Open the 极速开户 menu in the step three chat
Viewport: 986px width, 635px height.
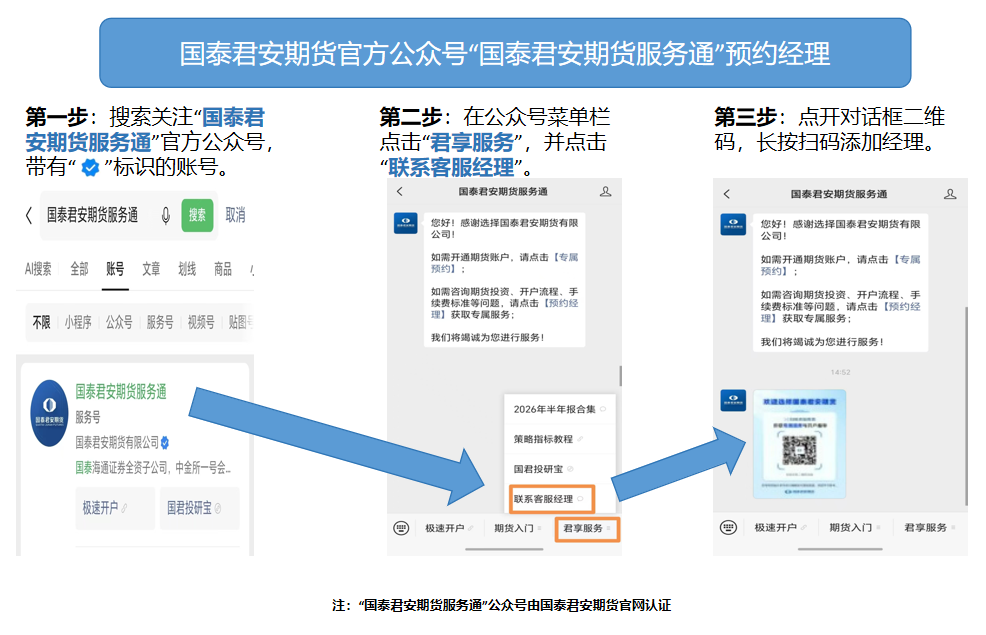point(780,527)
